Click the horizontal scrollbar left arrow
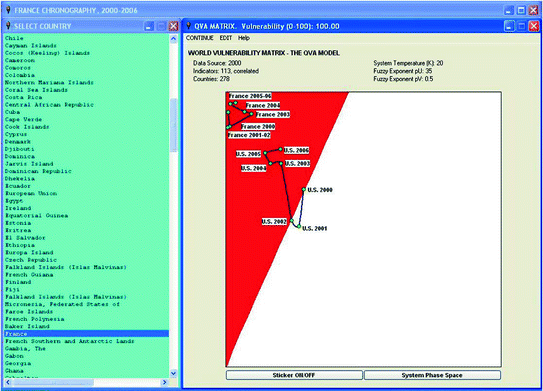The width and height of the screenshot is (543, 391). point(8,382)
